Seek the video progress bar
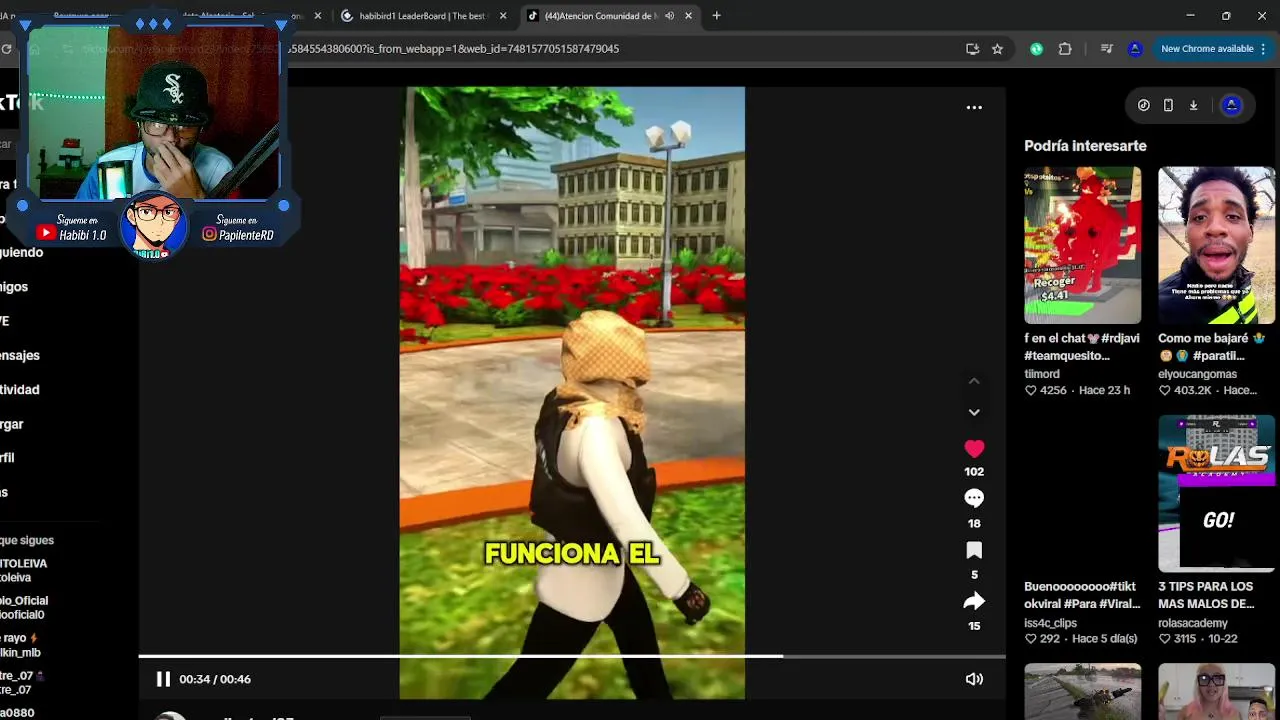 (572, 656)
